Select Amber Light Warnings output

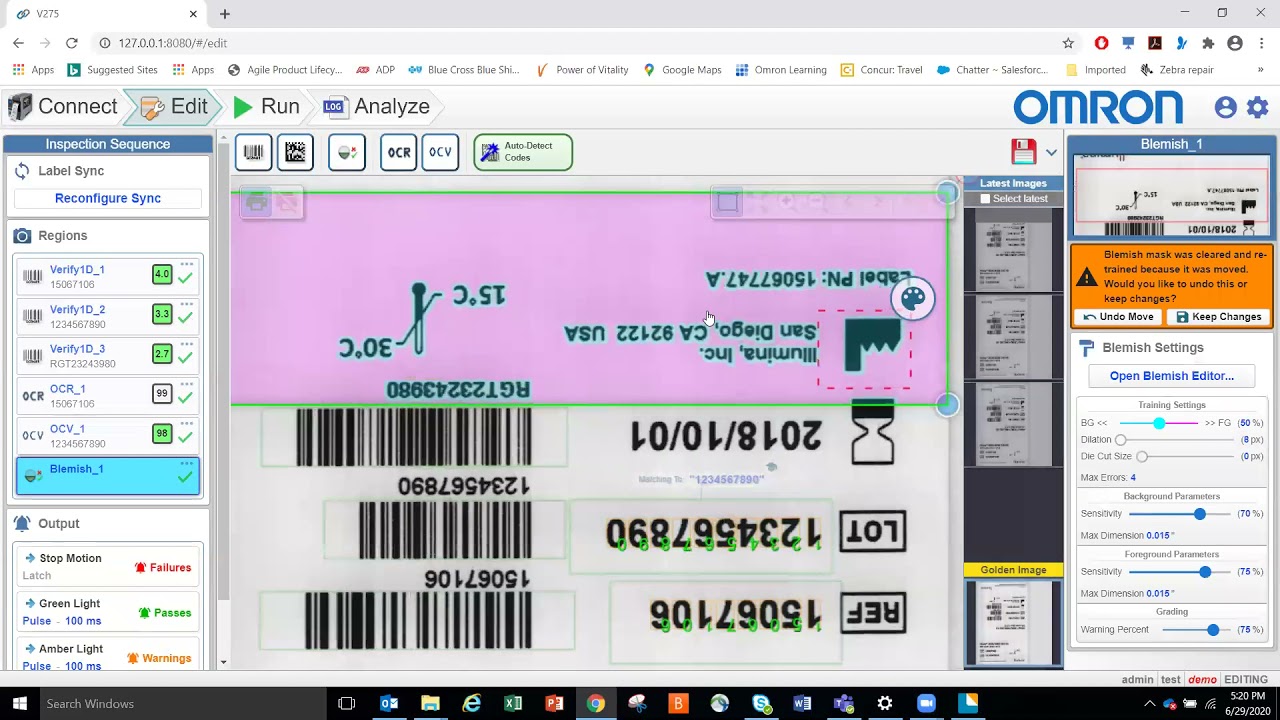[108, 657]
